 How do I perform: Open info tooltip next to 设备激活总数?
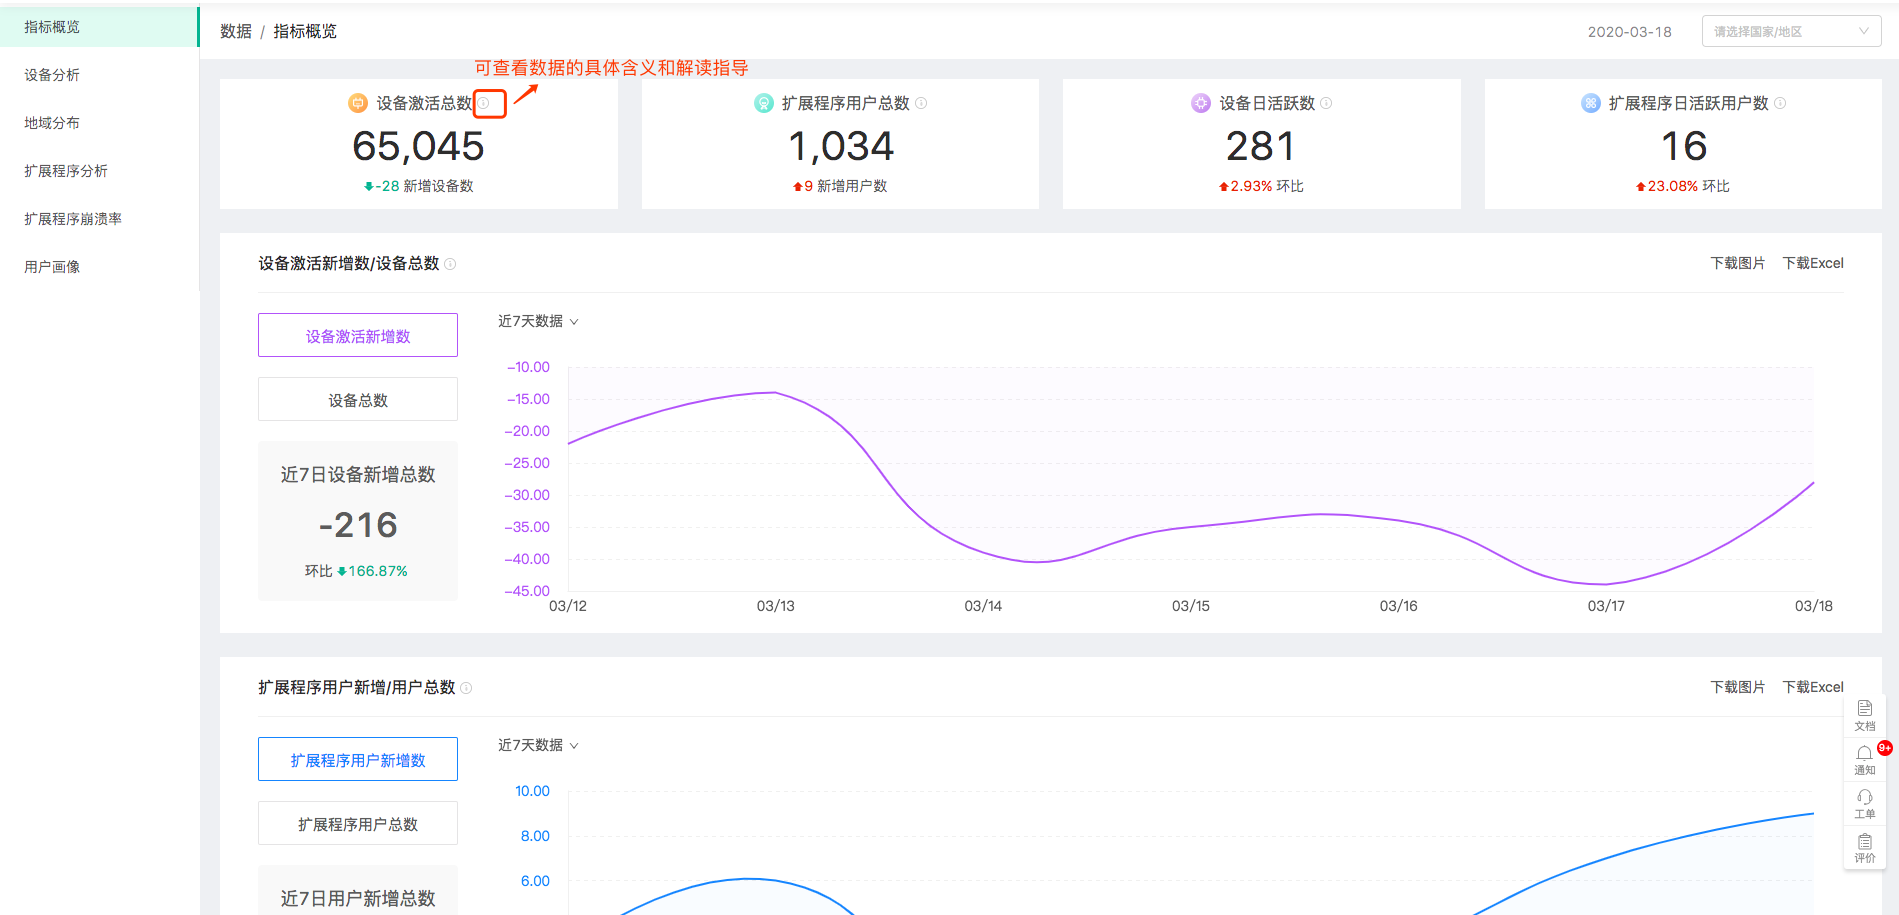pos(484,103)
